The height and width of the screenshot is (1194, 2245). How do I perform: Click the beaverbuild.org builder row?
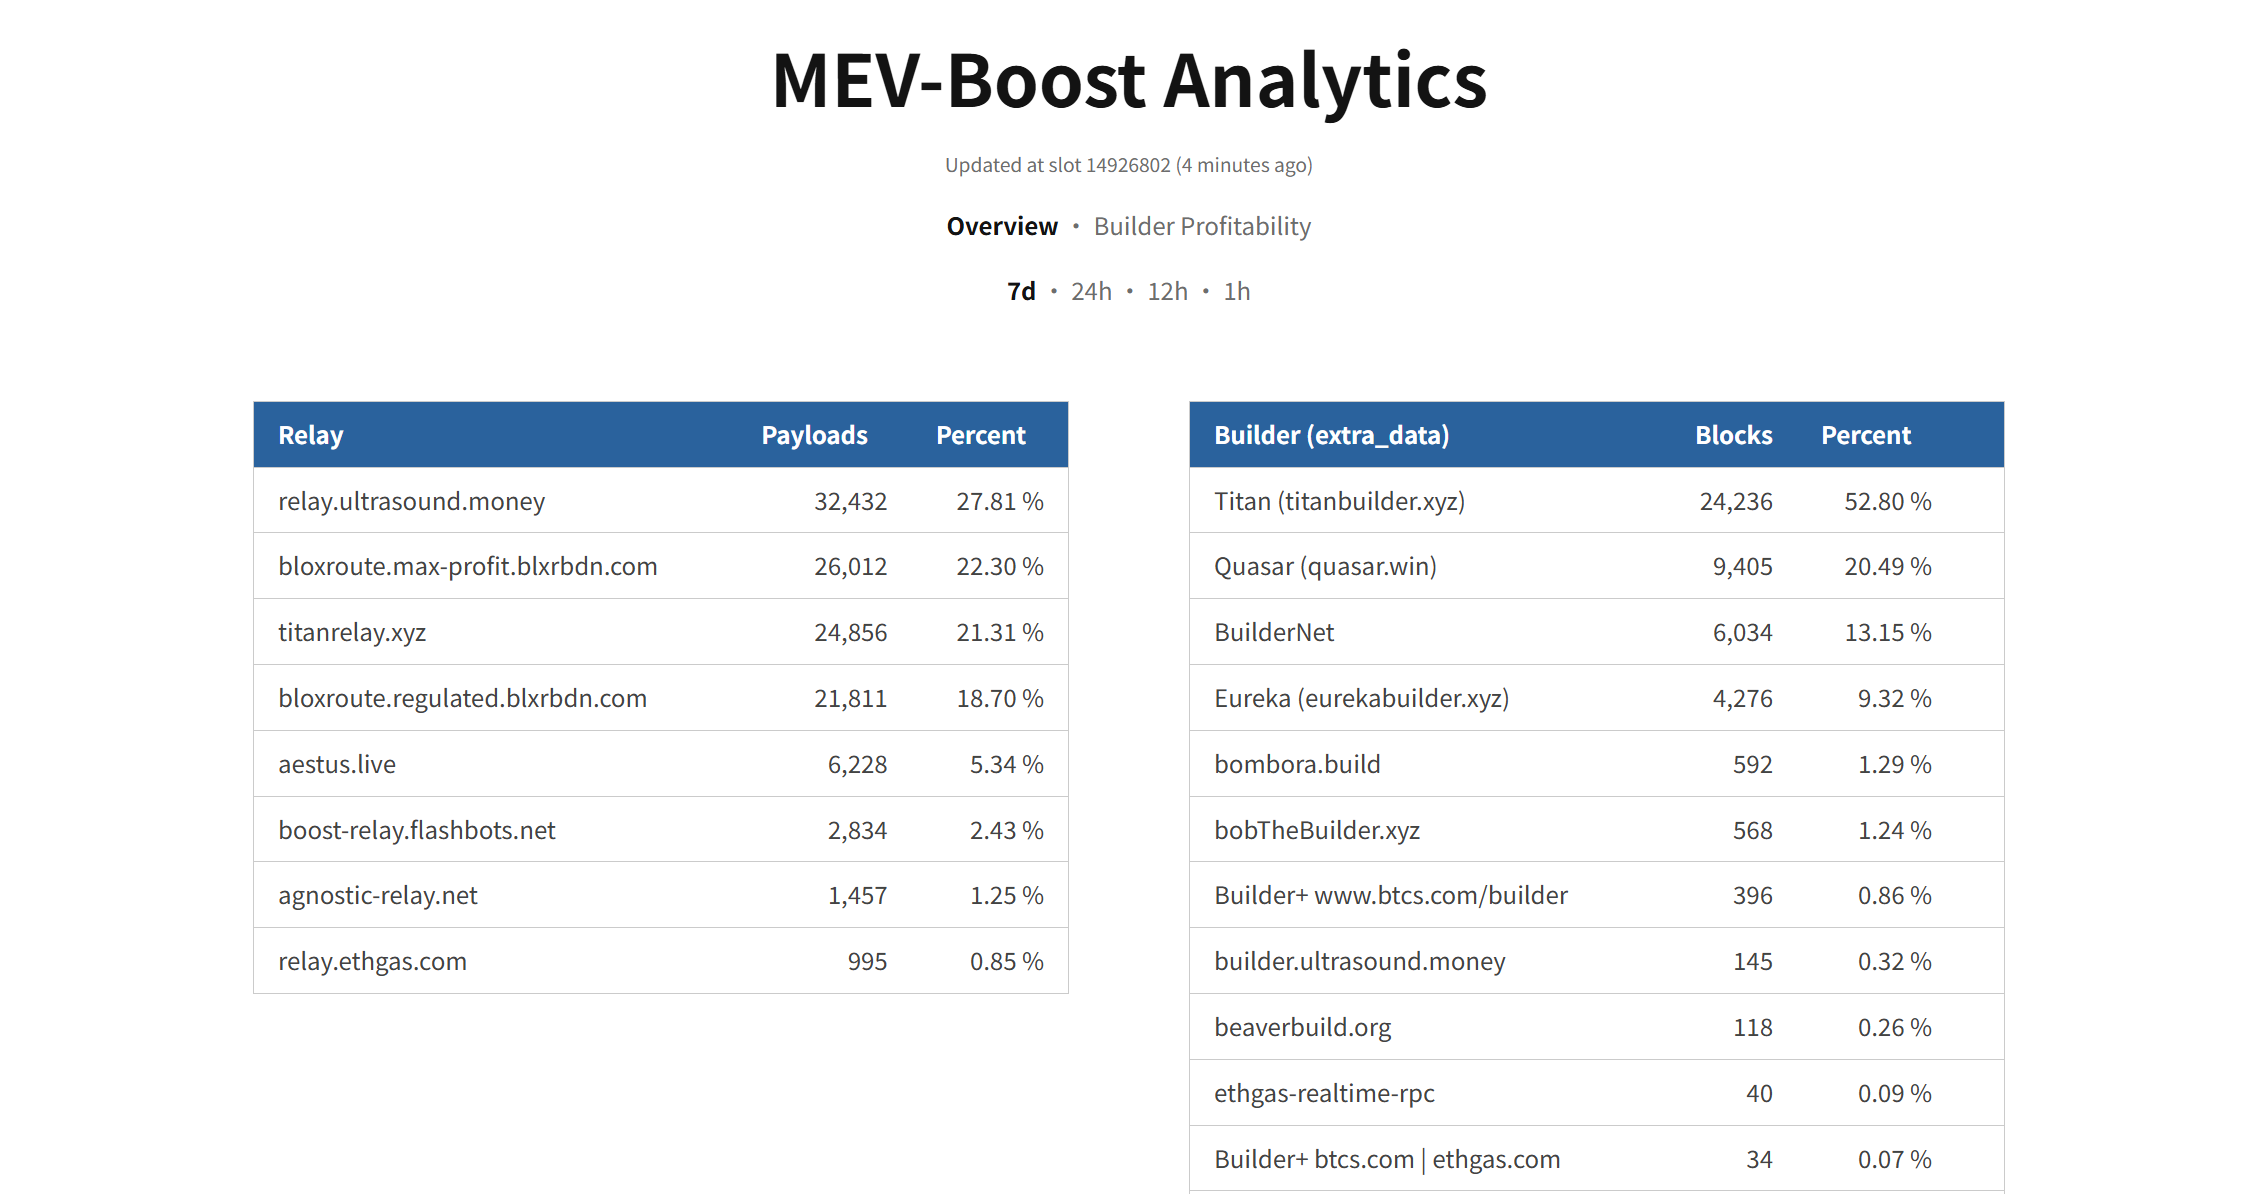point(1596,1027)
